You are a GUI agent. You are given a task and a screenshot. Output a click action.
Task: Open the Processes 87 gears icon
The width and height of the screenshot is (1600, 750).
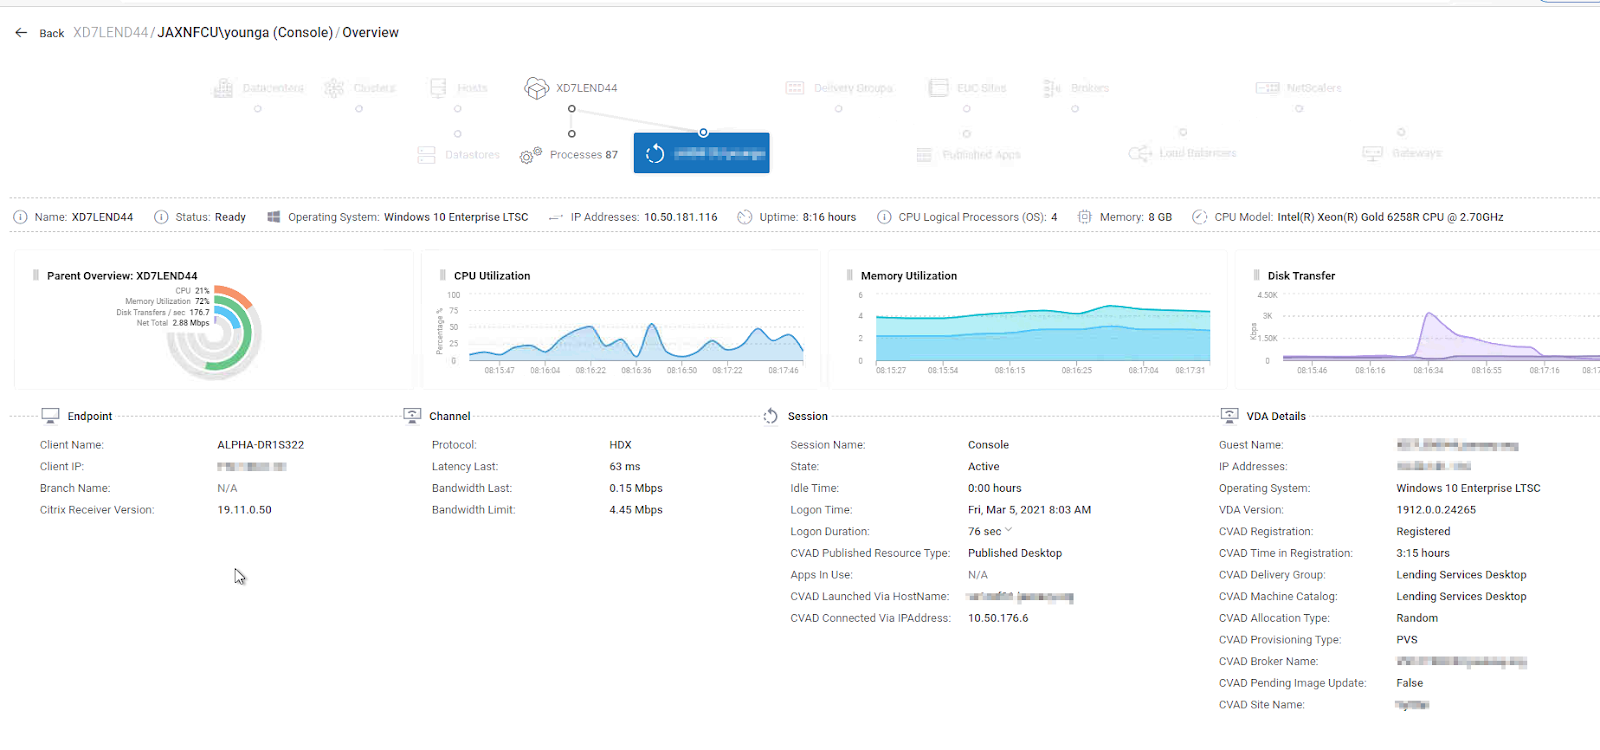(531, 155)
